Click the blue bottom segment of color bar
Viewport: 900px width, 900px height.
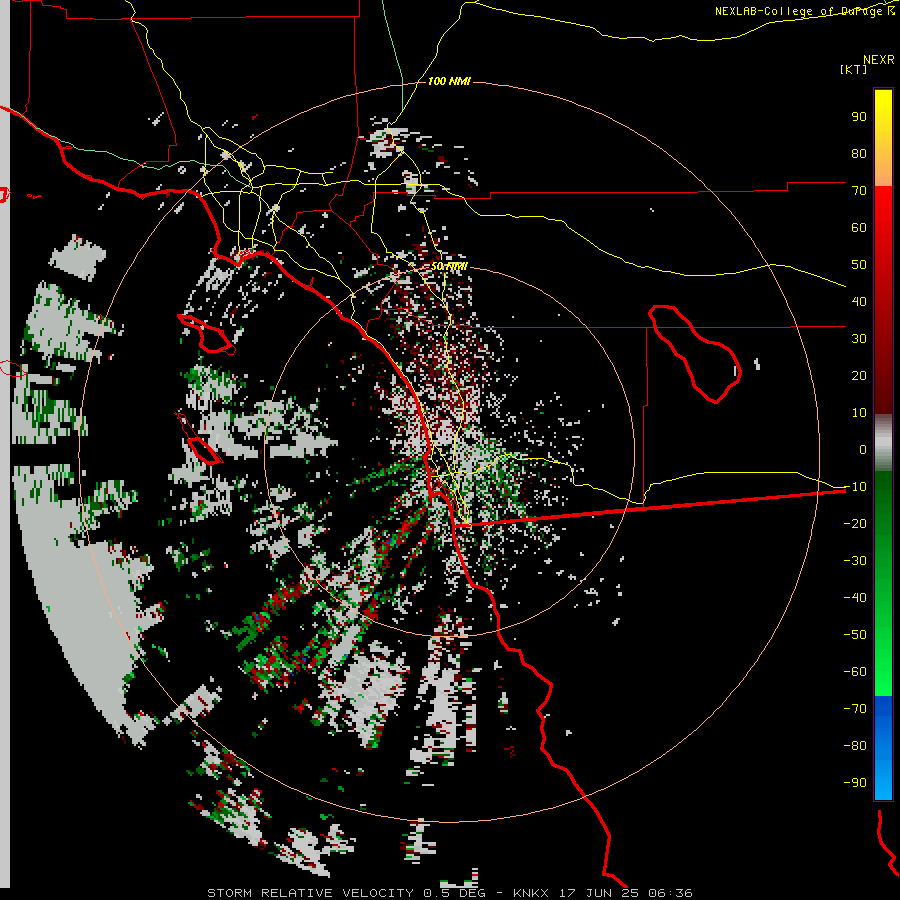883,747
